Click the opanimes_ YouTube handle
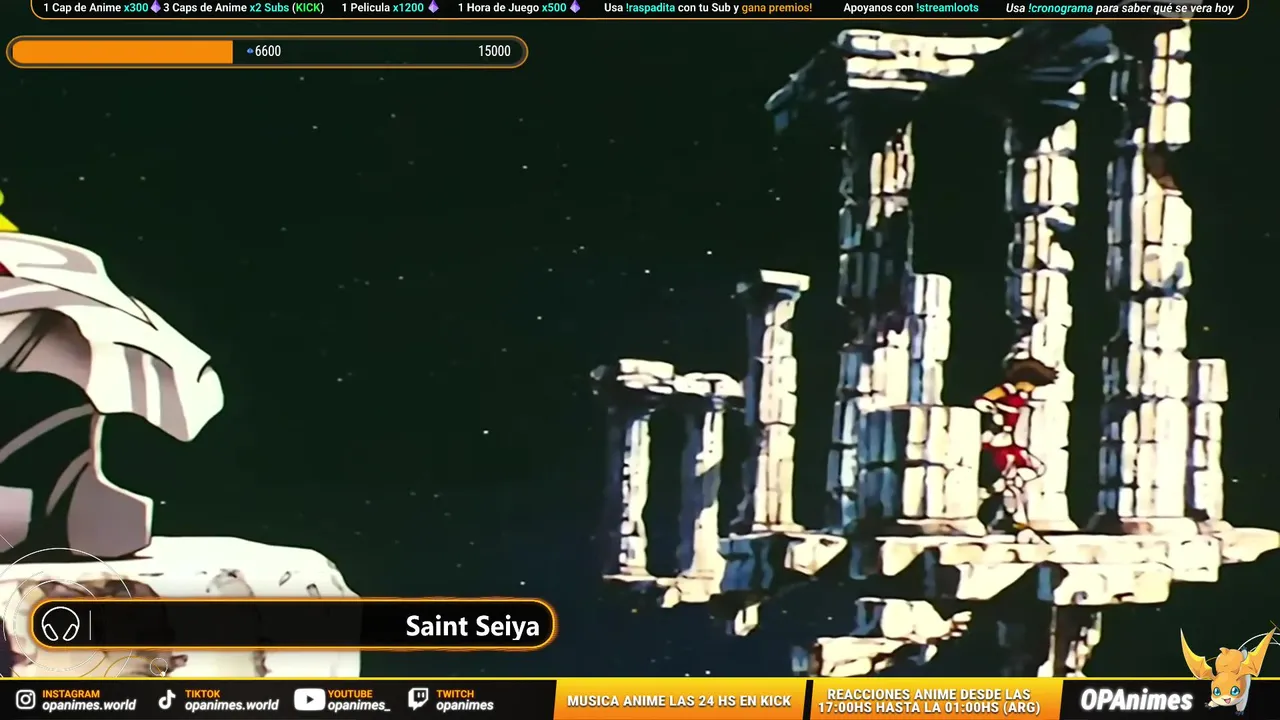Image resolution: width=1280 pixels, height=720 pixels. pyautogui.click(x=359, y=705)
